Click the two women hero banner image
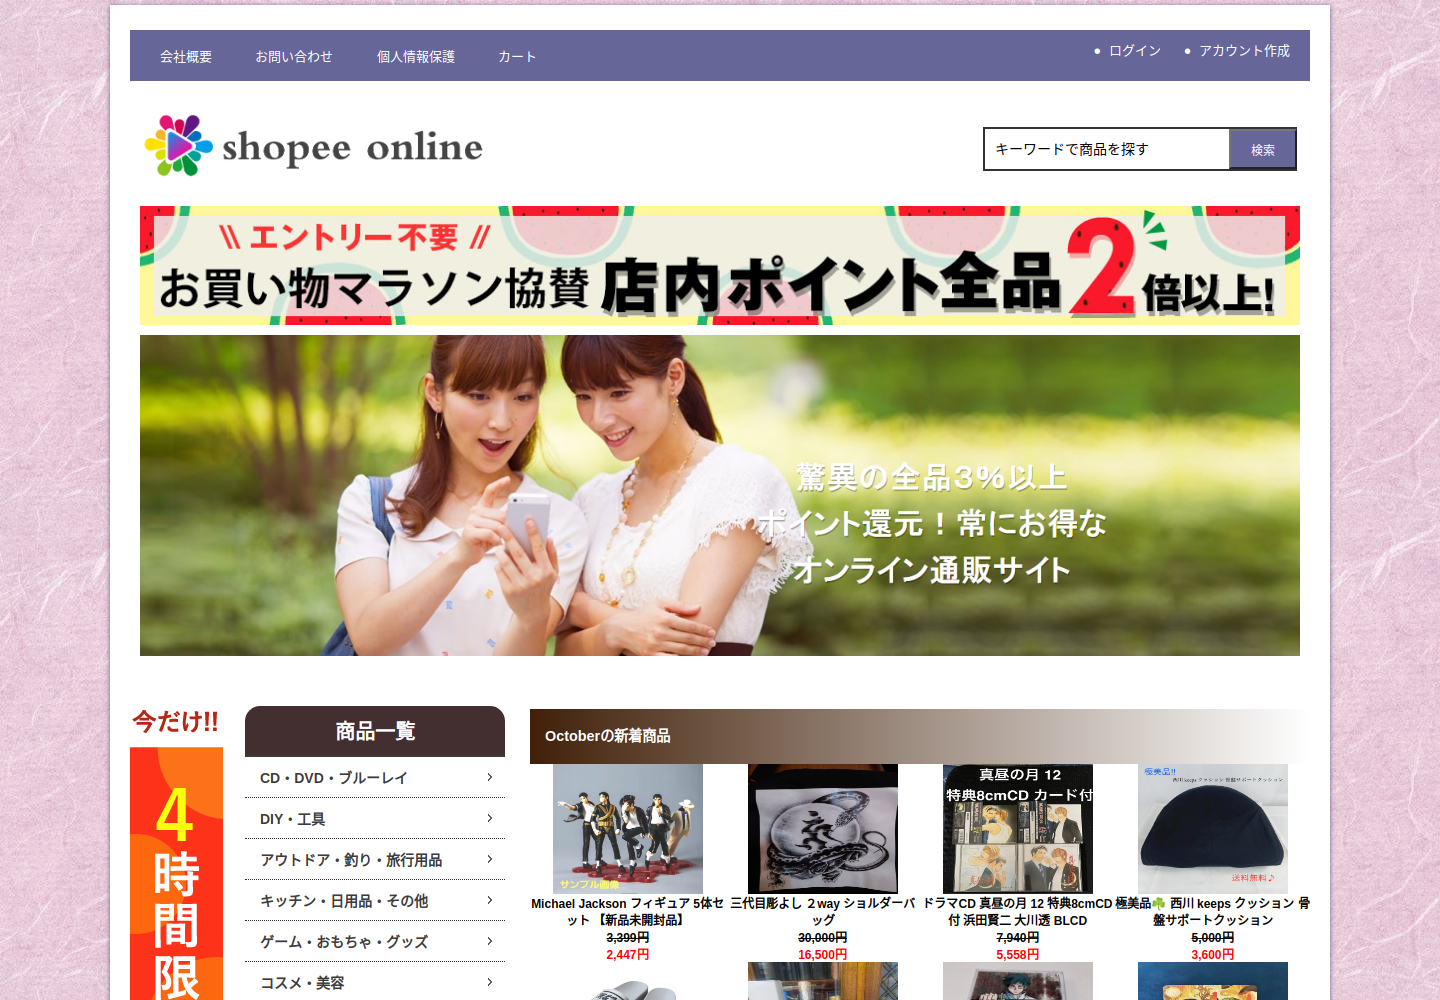Screen dimensions: 1440x1000 click(720, 495)
